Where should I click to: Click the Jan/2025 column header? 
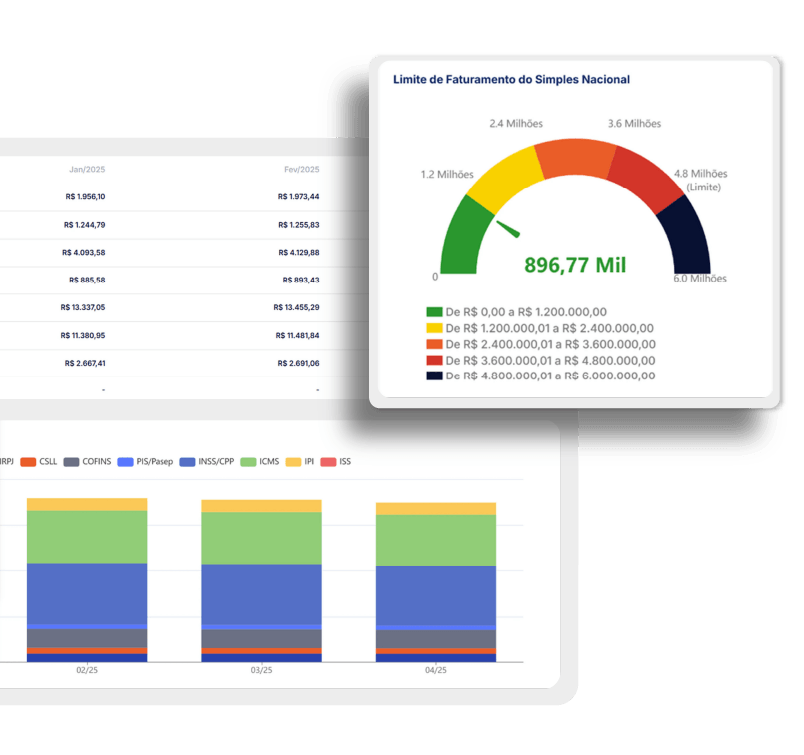pyautogui.click(x=86, y=170)
